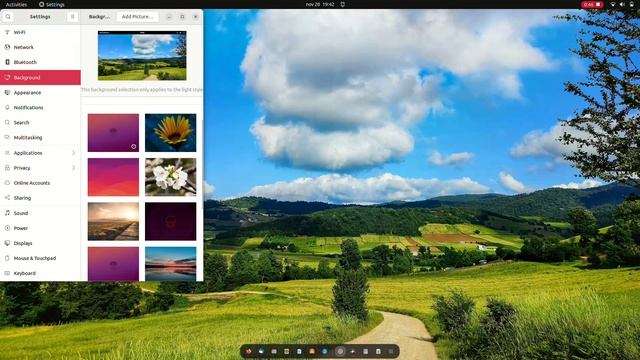Expand the Applications chevron arrow
The width and height of the screenshot is (640, 360).
tap(73, 153)
